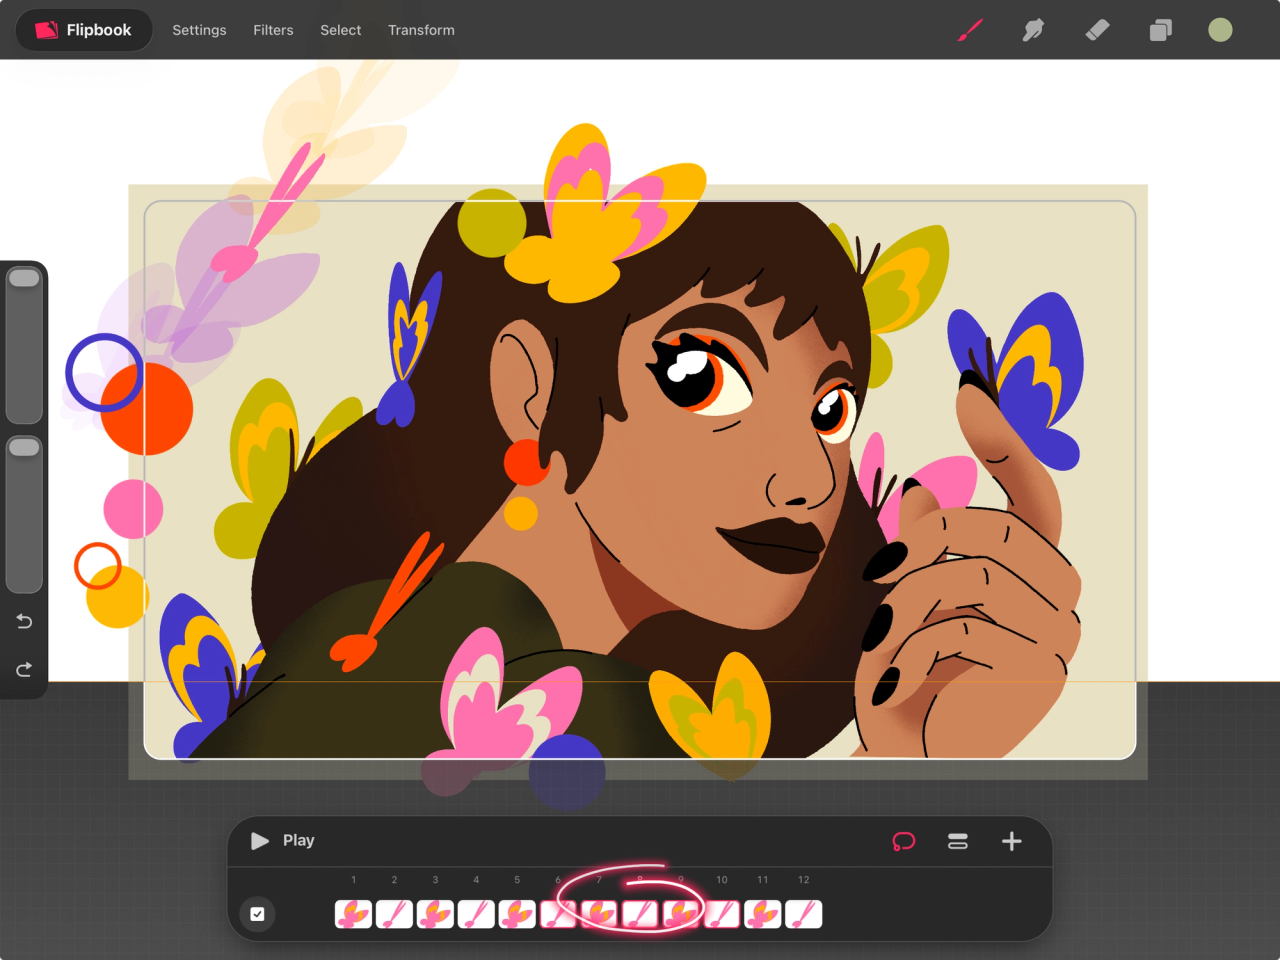Add a new frame with the plus button
The height and width of the screenshot is (960, 1280).
coord(1011,841)
